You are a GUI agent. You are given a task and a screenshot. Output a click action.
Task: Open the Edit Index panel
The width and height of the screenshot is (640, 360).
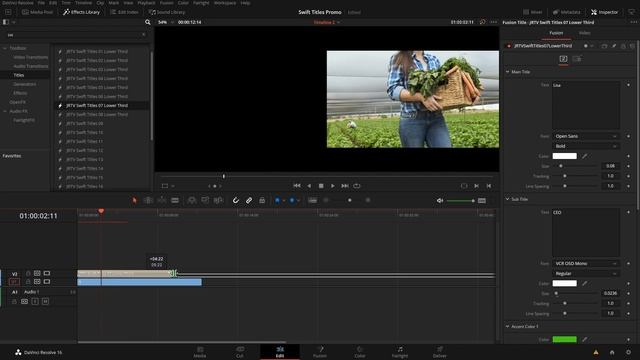coord(124,12)
